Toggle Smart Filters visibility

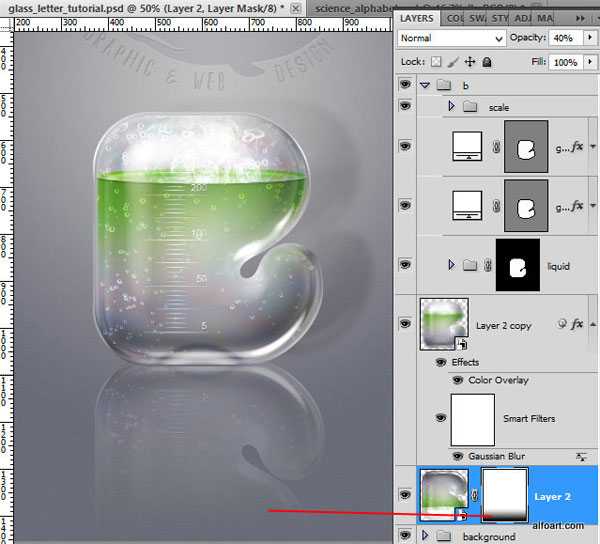tap(440, 418)
